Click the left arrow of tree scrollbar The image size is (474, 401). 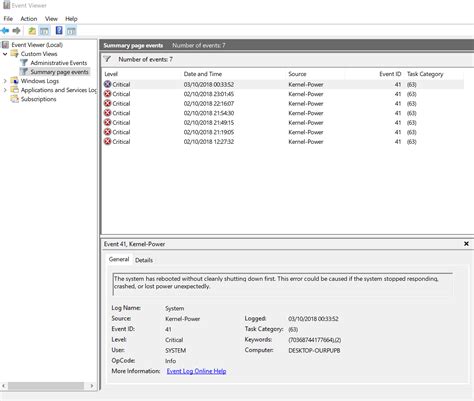4,386
